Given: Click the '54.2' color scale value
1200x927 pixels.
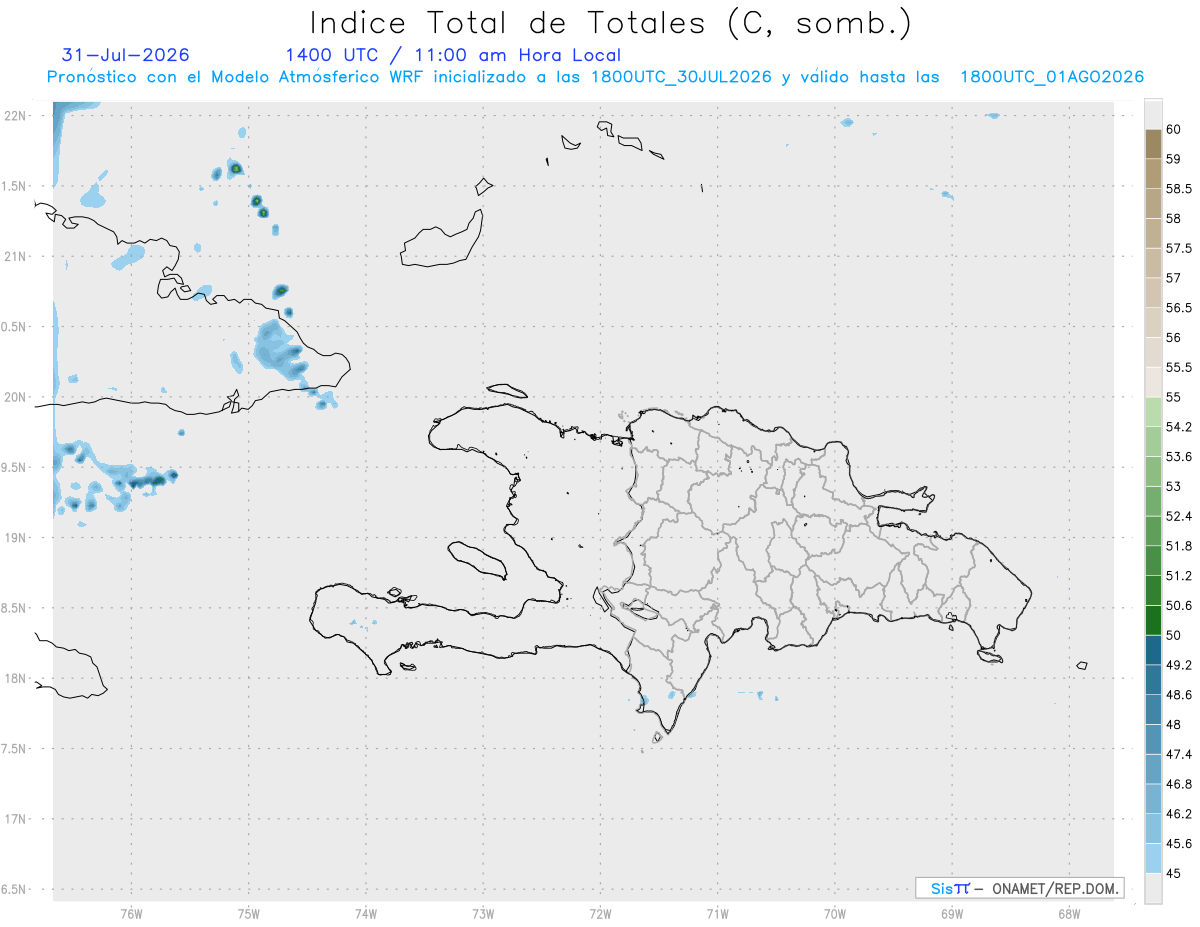Looking at the screenshot, I should 1179,427.
